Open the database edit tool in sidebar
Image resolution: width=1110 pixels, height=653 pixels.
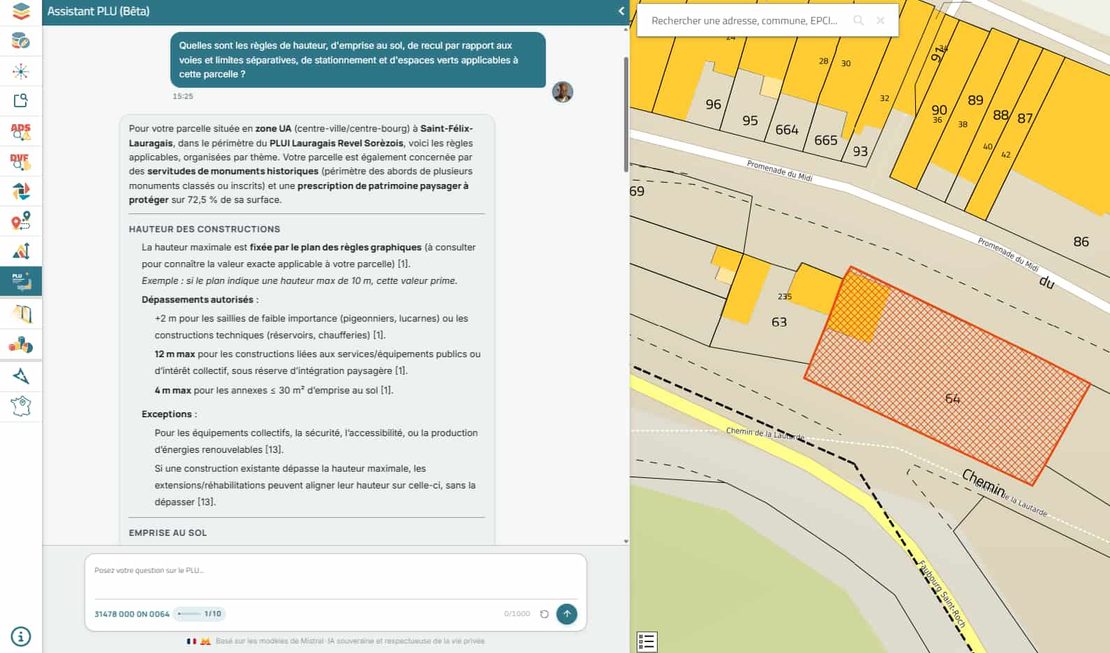21,41
